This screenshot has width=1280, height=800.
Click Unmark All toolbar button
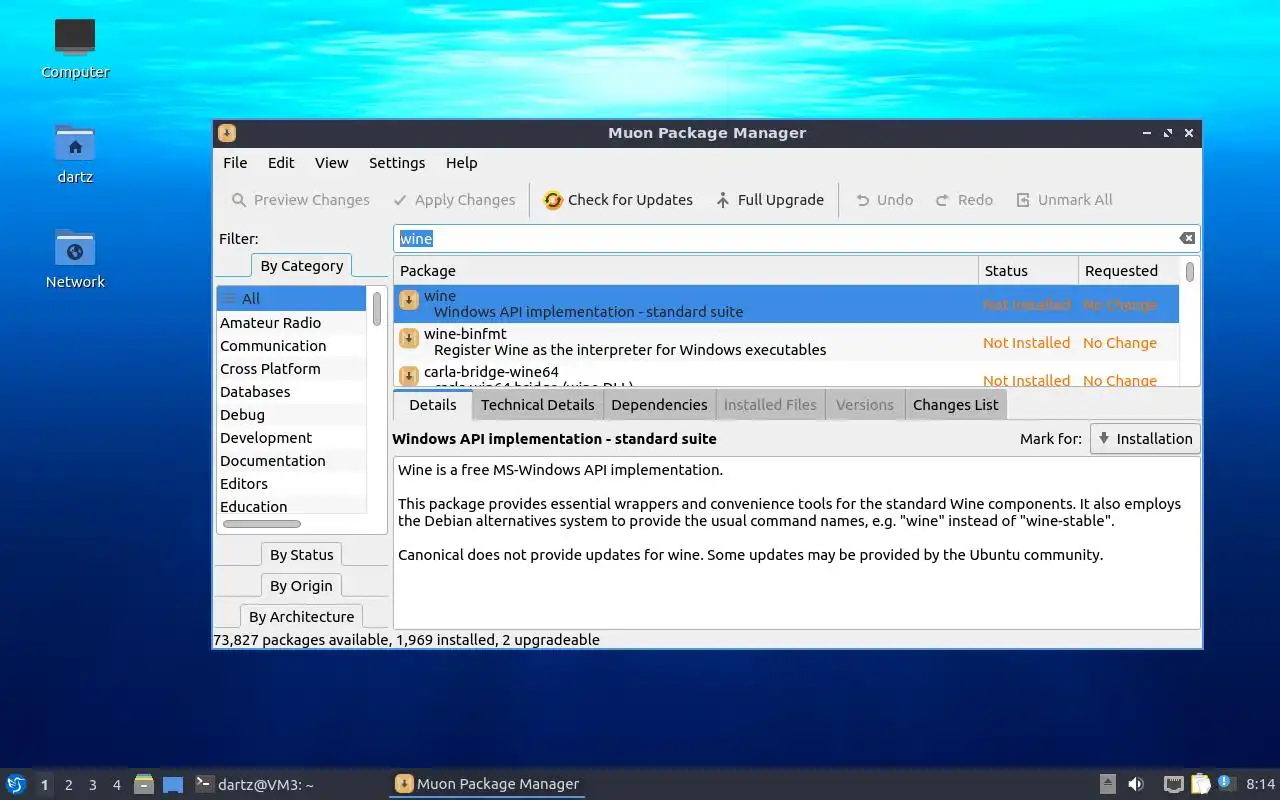click(x=1064, y=200)
